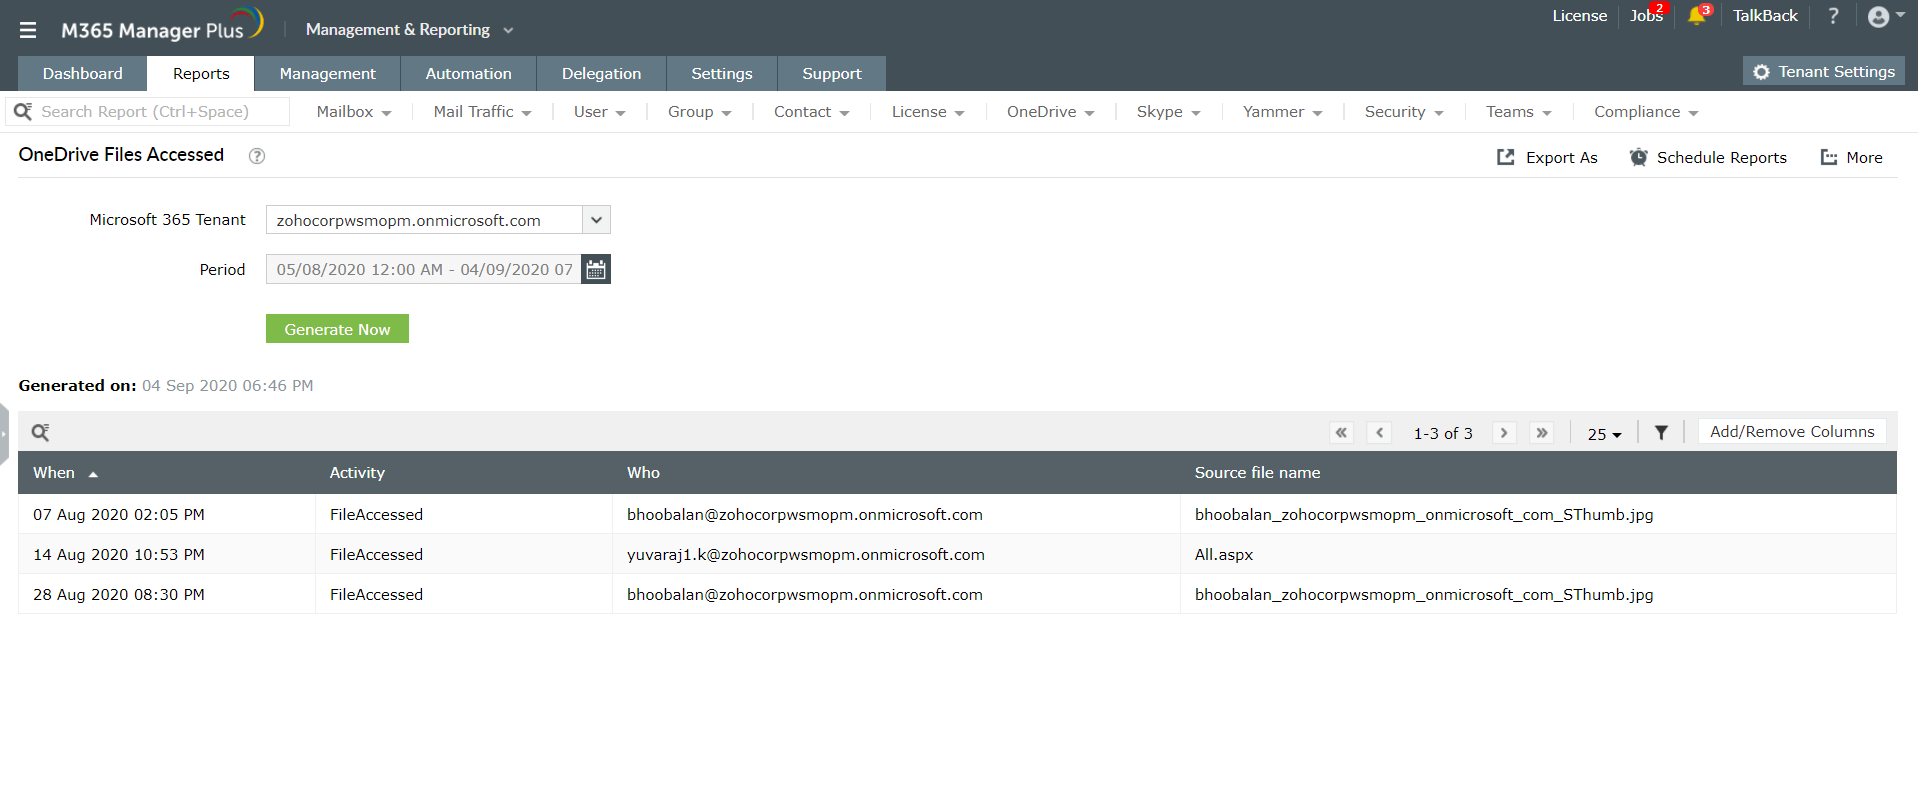The width and height of the screenshot is (1918, 789).
Task: Click the search report magnifier icon
Action: coord(23,111)
